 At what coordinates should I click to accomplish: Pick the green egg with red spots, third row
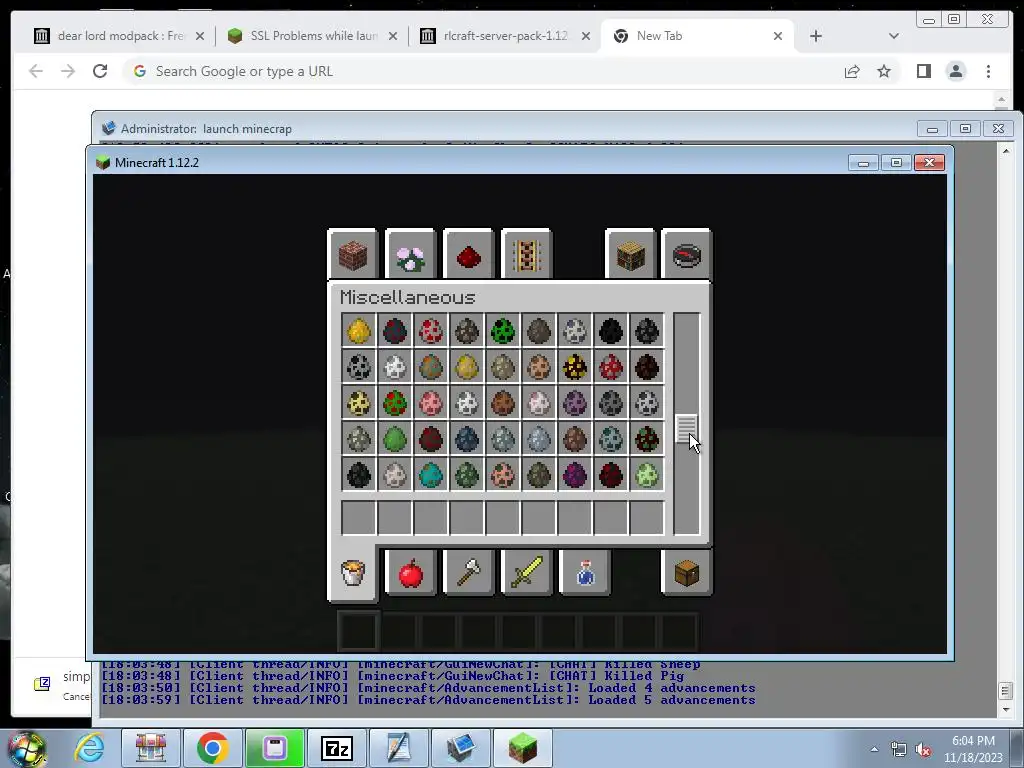(394, 403)
